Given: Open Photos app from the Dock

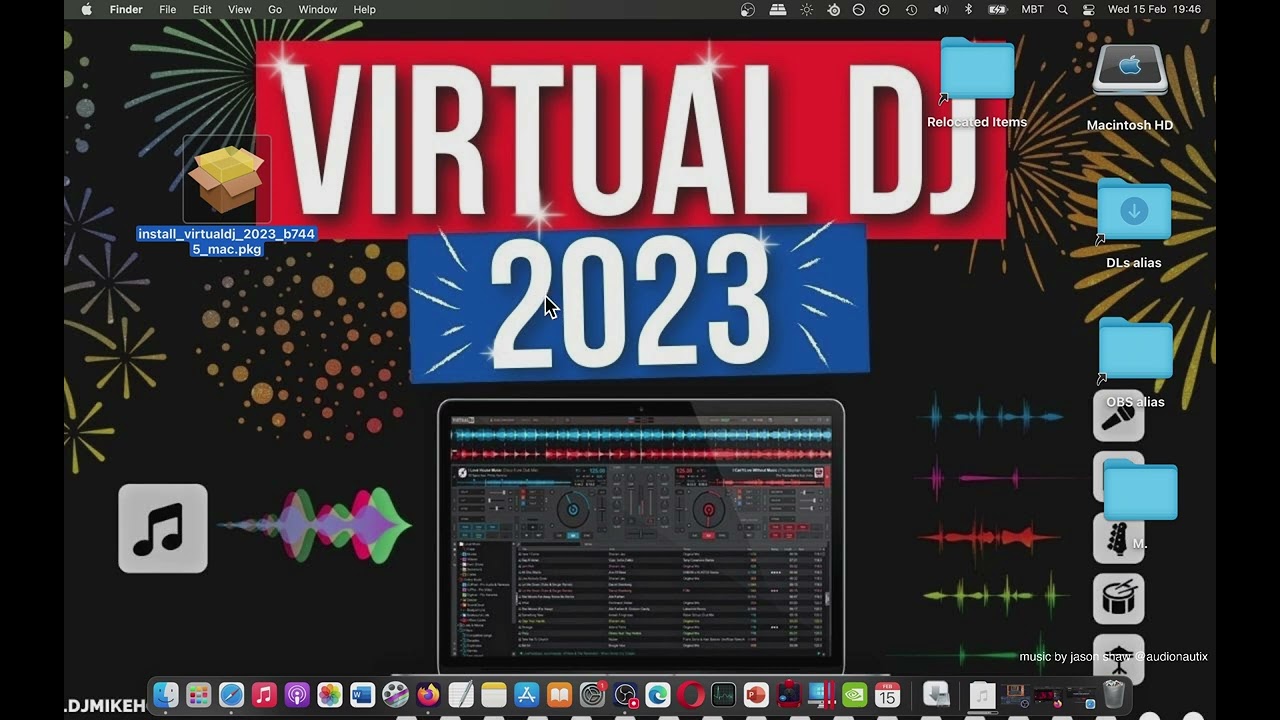Looking at the screenshot, I should click(330, 694).
